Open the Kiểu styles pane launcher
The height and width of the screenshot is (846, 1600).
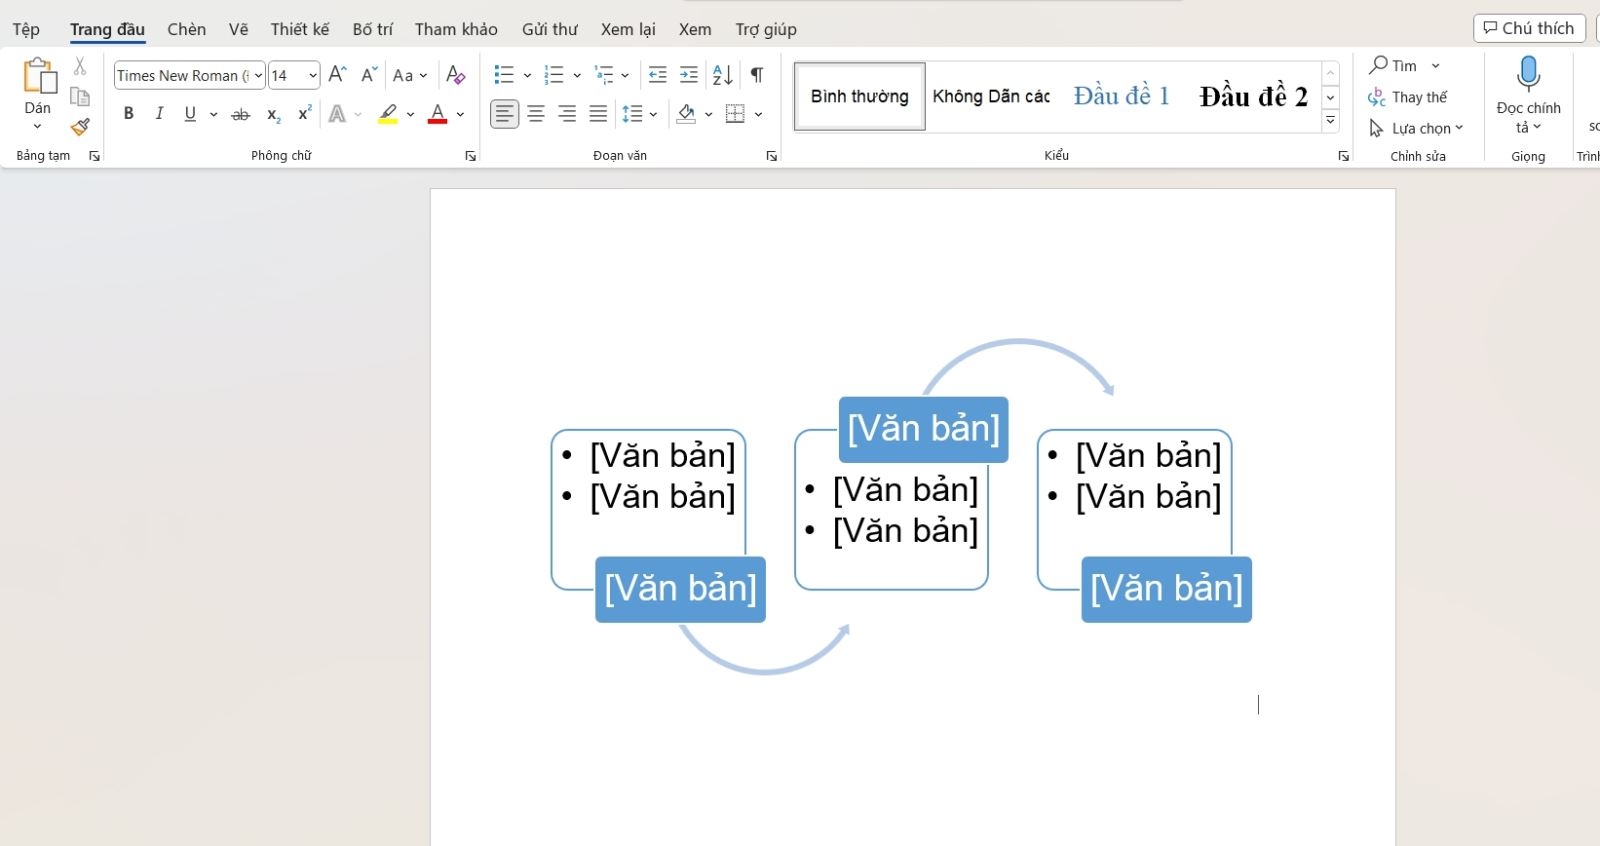[x=1343, y=156]
